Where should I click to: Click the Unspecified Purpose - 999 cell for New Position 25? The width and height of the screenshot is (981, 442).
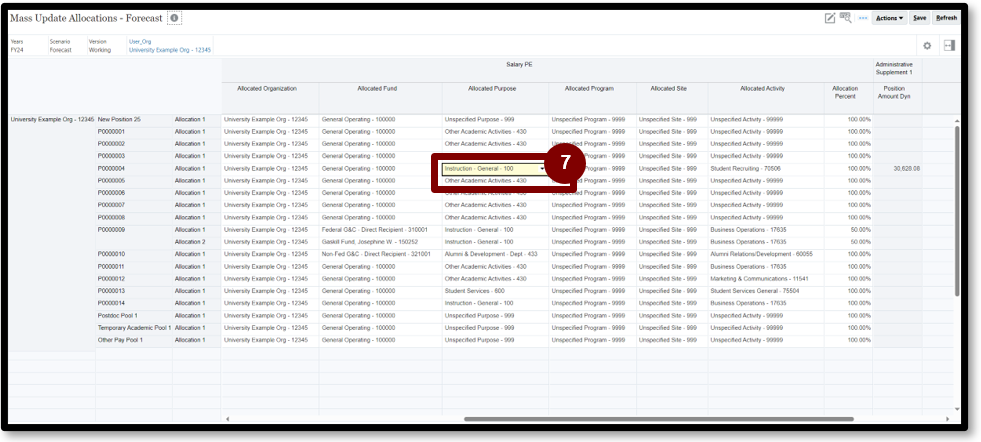[x=495, y=120]
